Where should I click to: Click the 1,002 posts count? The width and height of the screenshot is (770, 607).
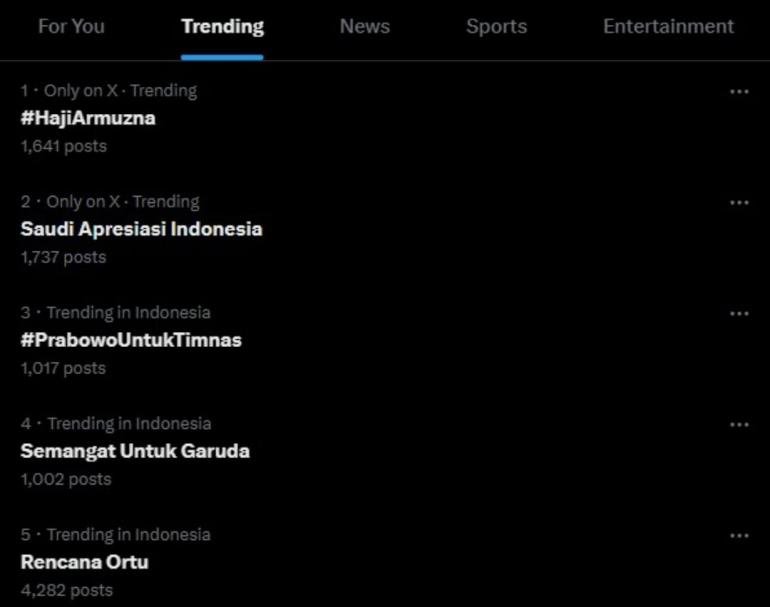[66, 479]
